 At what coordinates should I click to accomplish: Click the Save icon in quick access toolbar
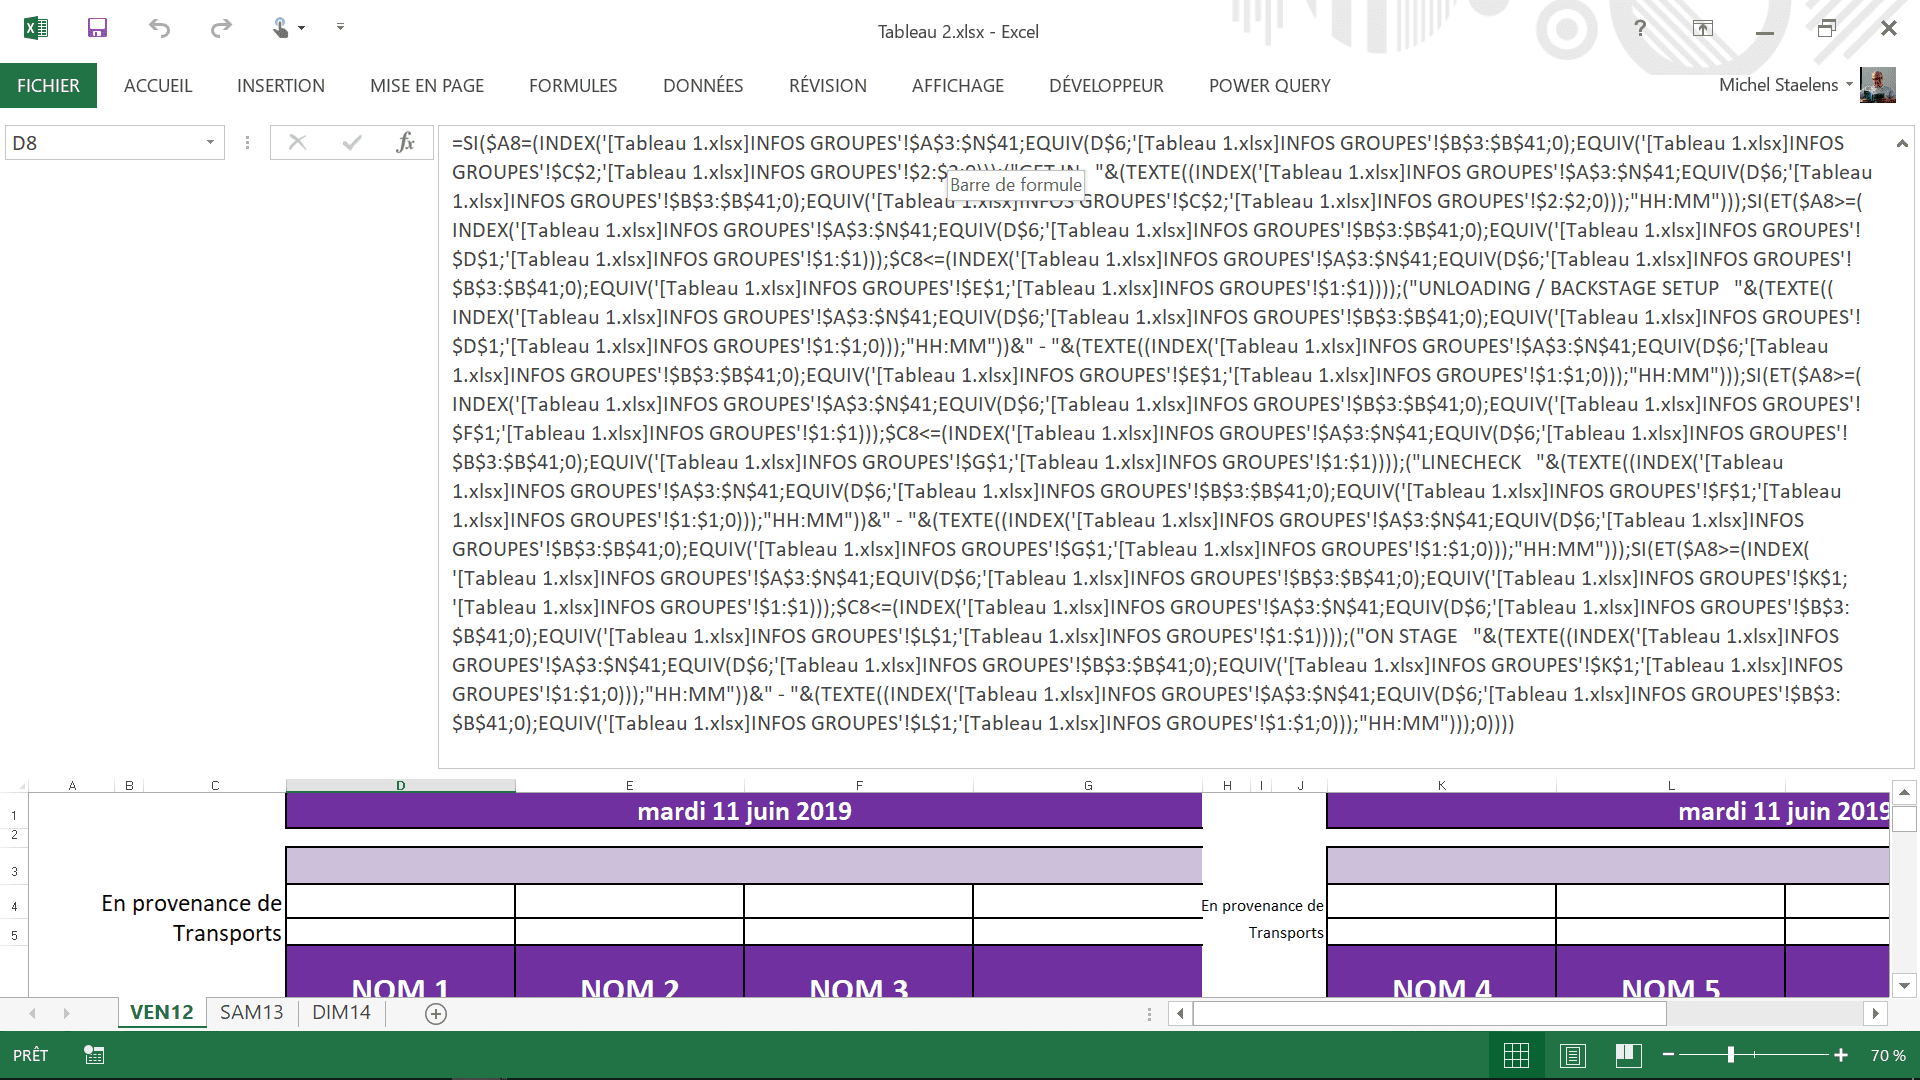pyautogui.click(x=97, y=28)
